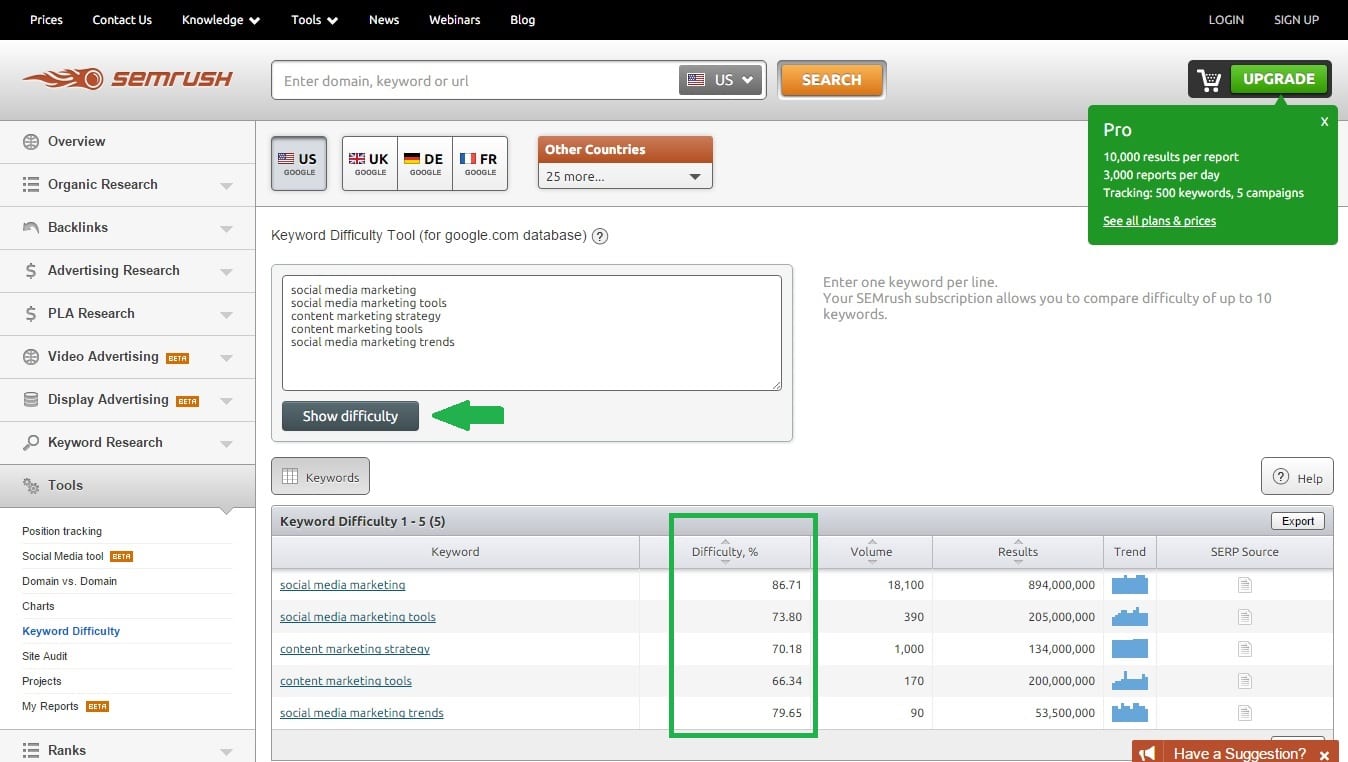Open Domain vs. Domain tool

tap(69, 581)
